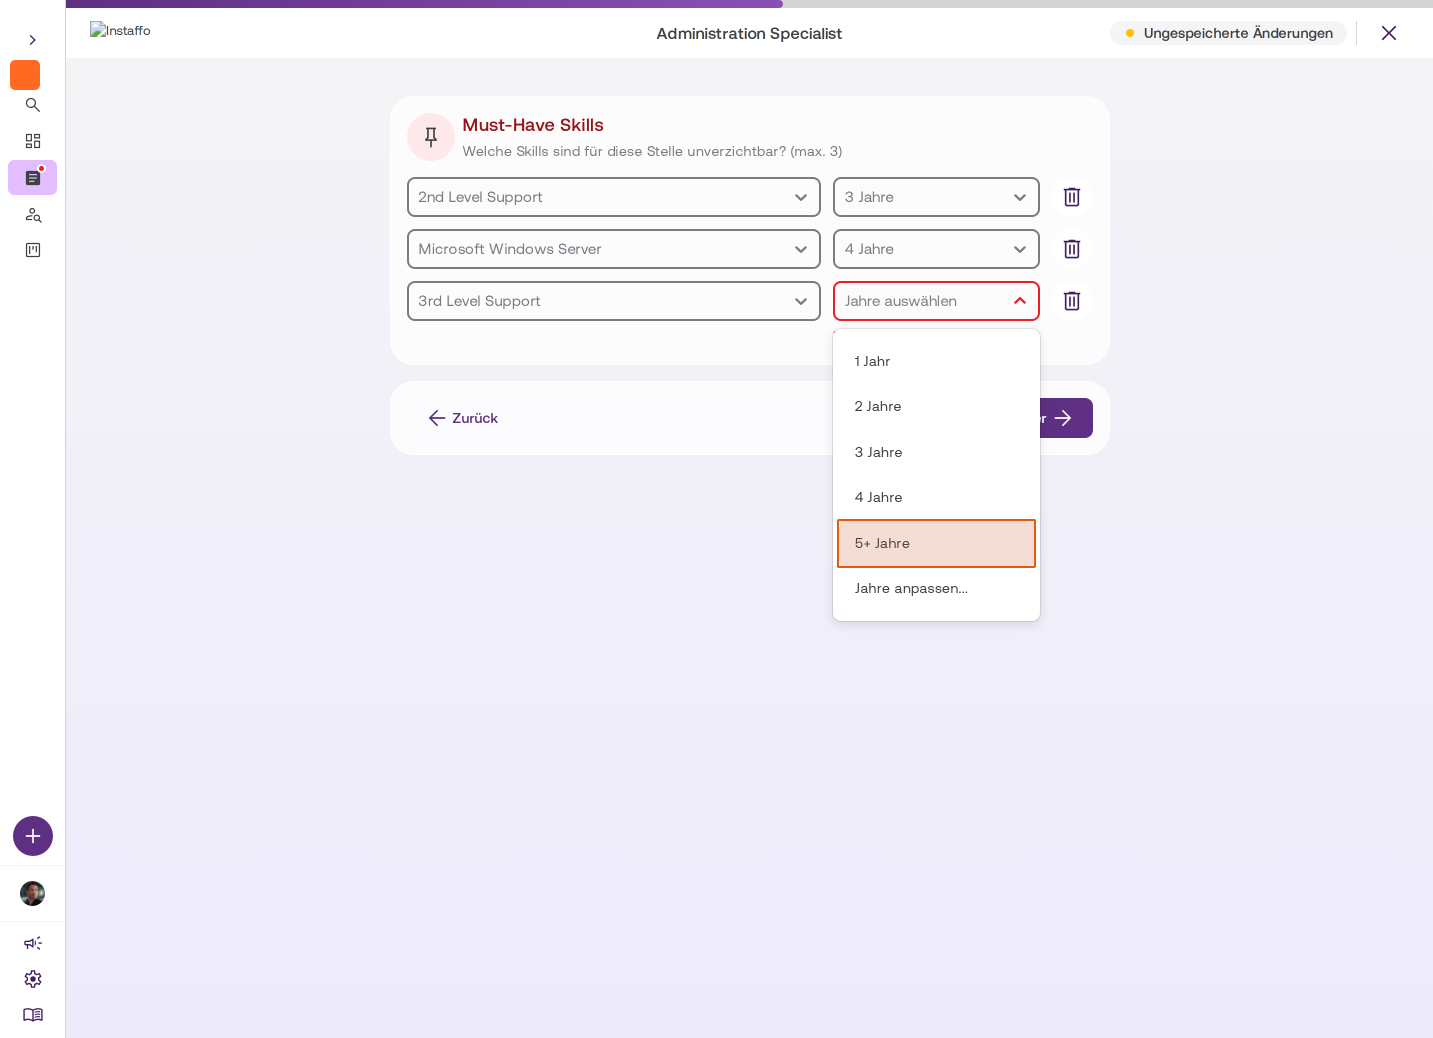The image size is (1433, 1038).
Task: Click the Administration Specialist title
Action: [749, 33]
